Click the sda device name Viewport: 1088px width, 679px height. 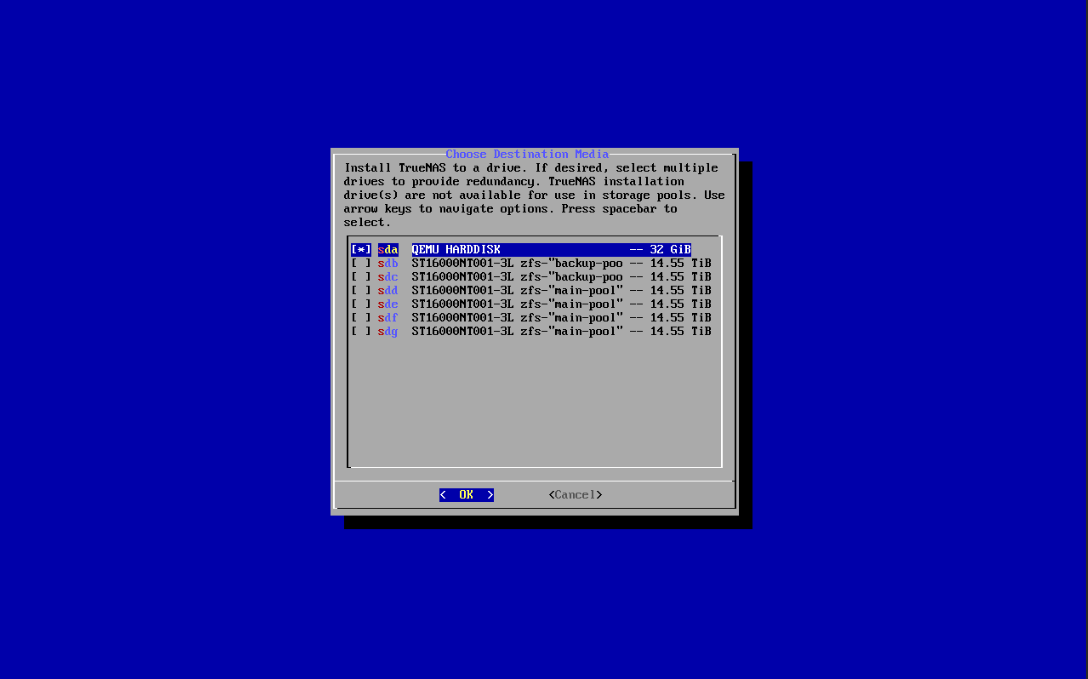coord(388,249)
